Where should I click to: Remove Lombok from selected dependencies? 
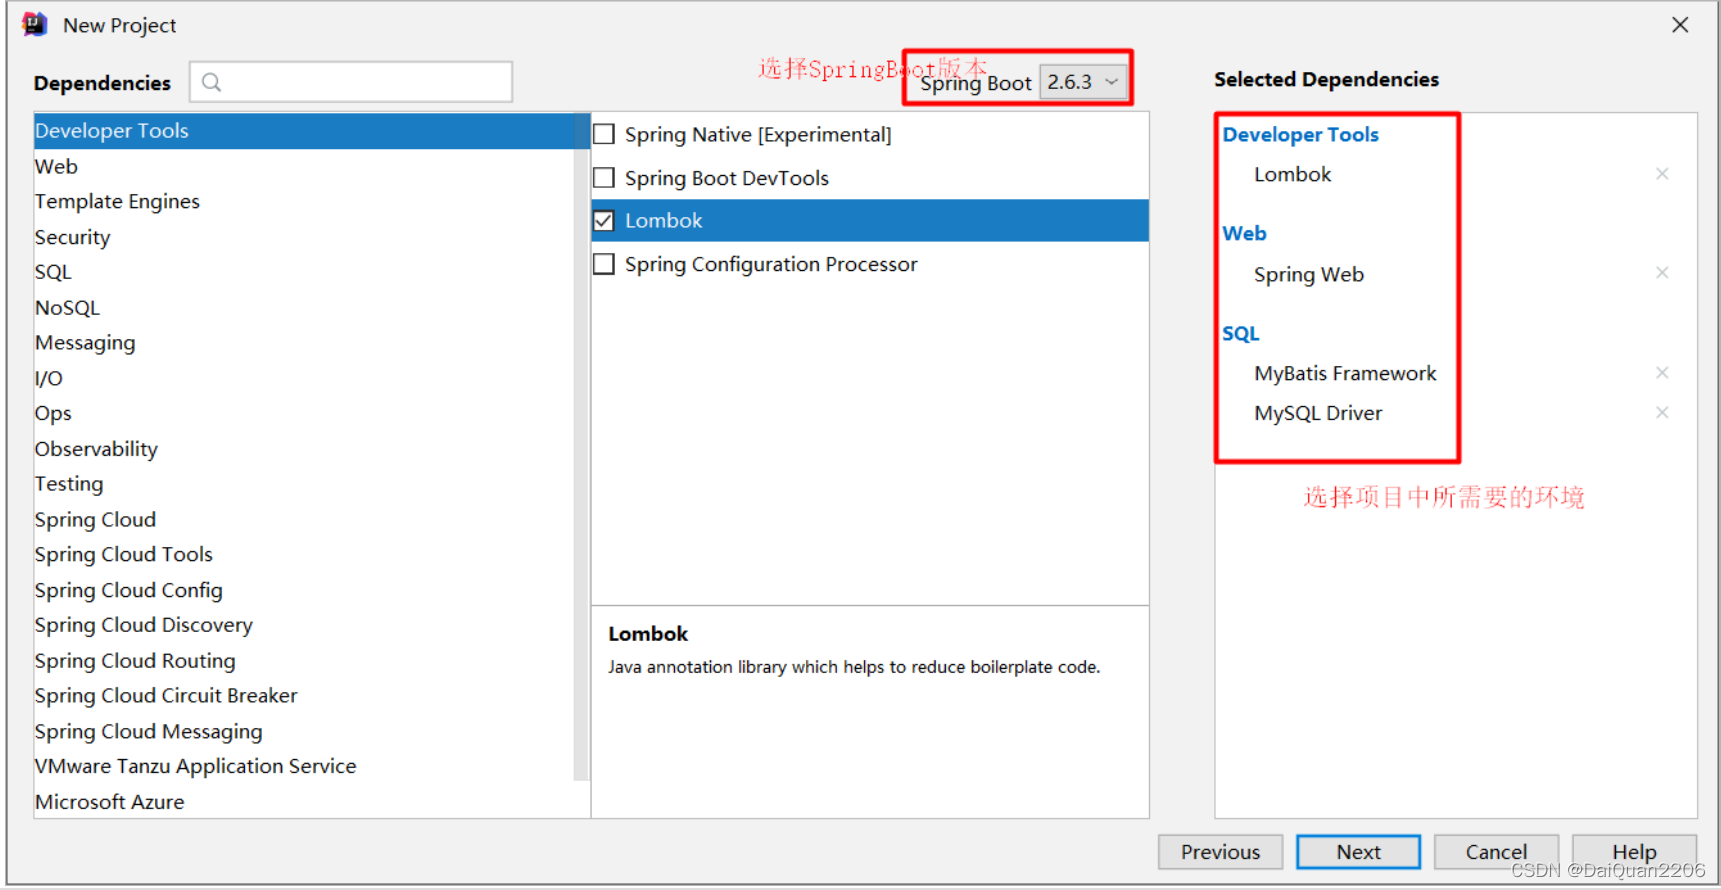coord(1662,174)
